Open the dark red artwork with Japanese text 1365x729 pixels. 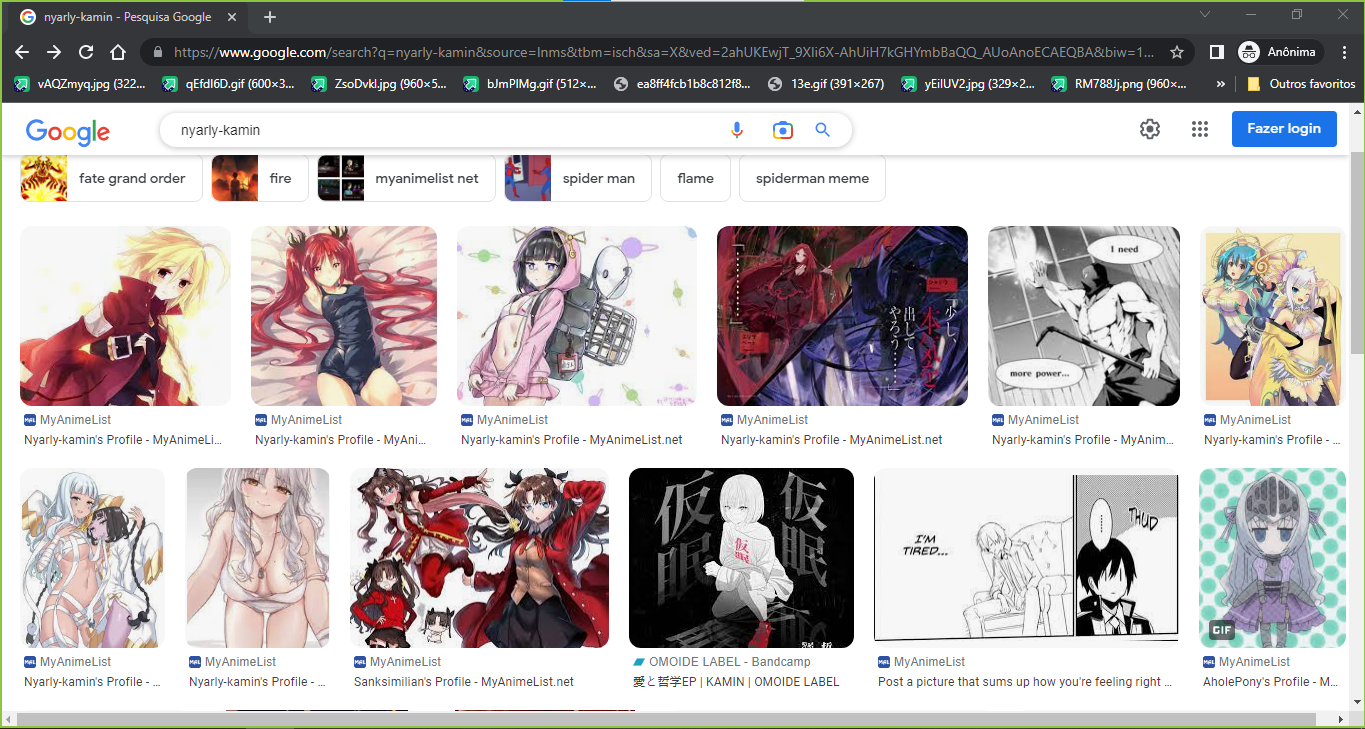click(x=842, y=316)
